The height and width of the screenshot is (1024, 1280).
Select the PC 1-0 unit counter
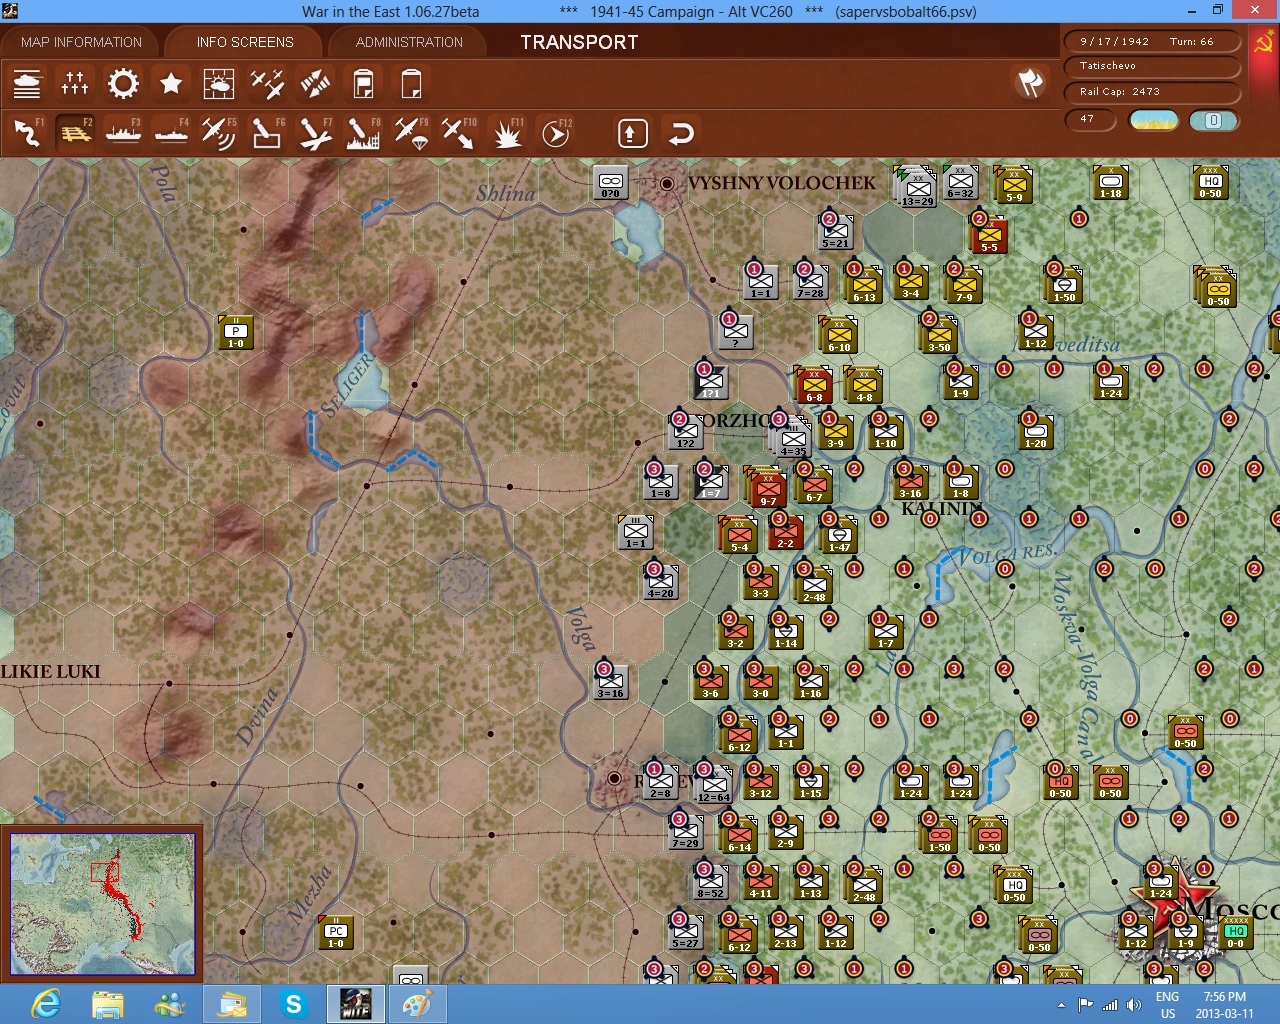[336, 933]
